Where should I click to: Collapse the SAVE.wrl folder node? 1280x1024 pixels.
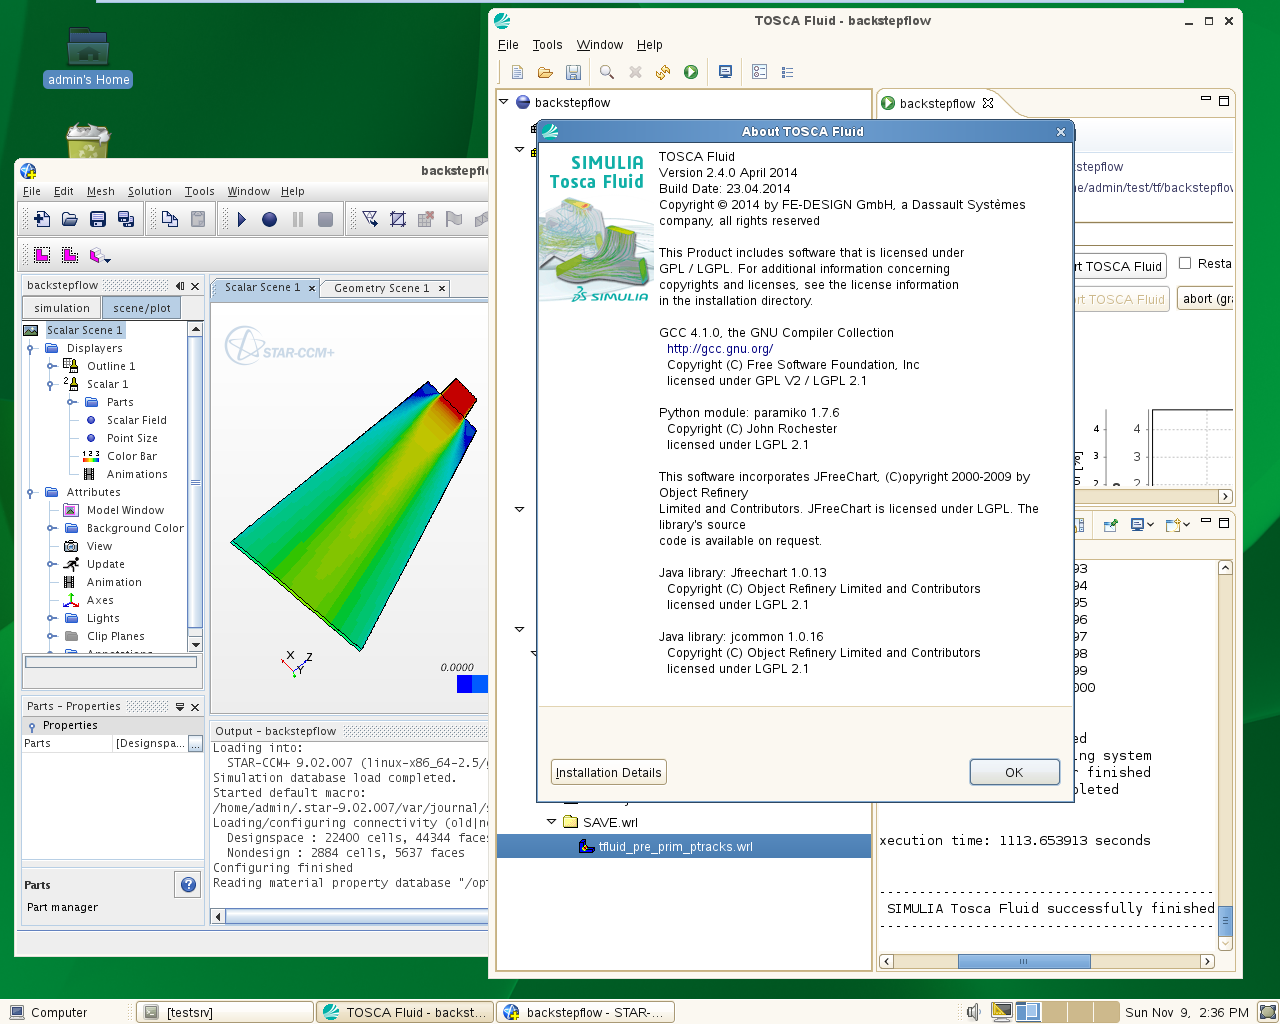[x=551, y=822]
